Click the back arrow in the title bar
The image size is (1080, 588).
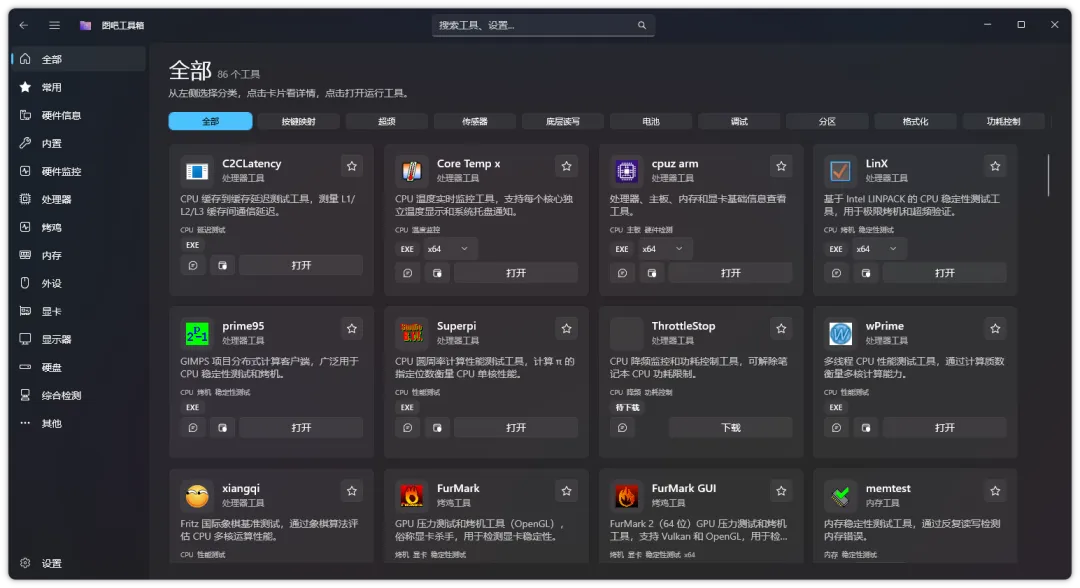coord(24,25)
